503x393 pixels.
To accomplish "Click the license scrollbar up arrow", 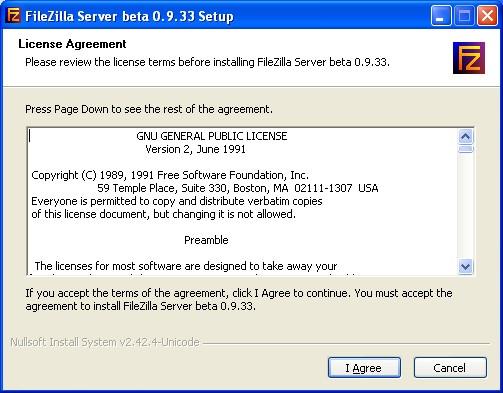I will [x=465, y=136].
